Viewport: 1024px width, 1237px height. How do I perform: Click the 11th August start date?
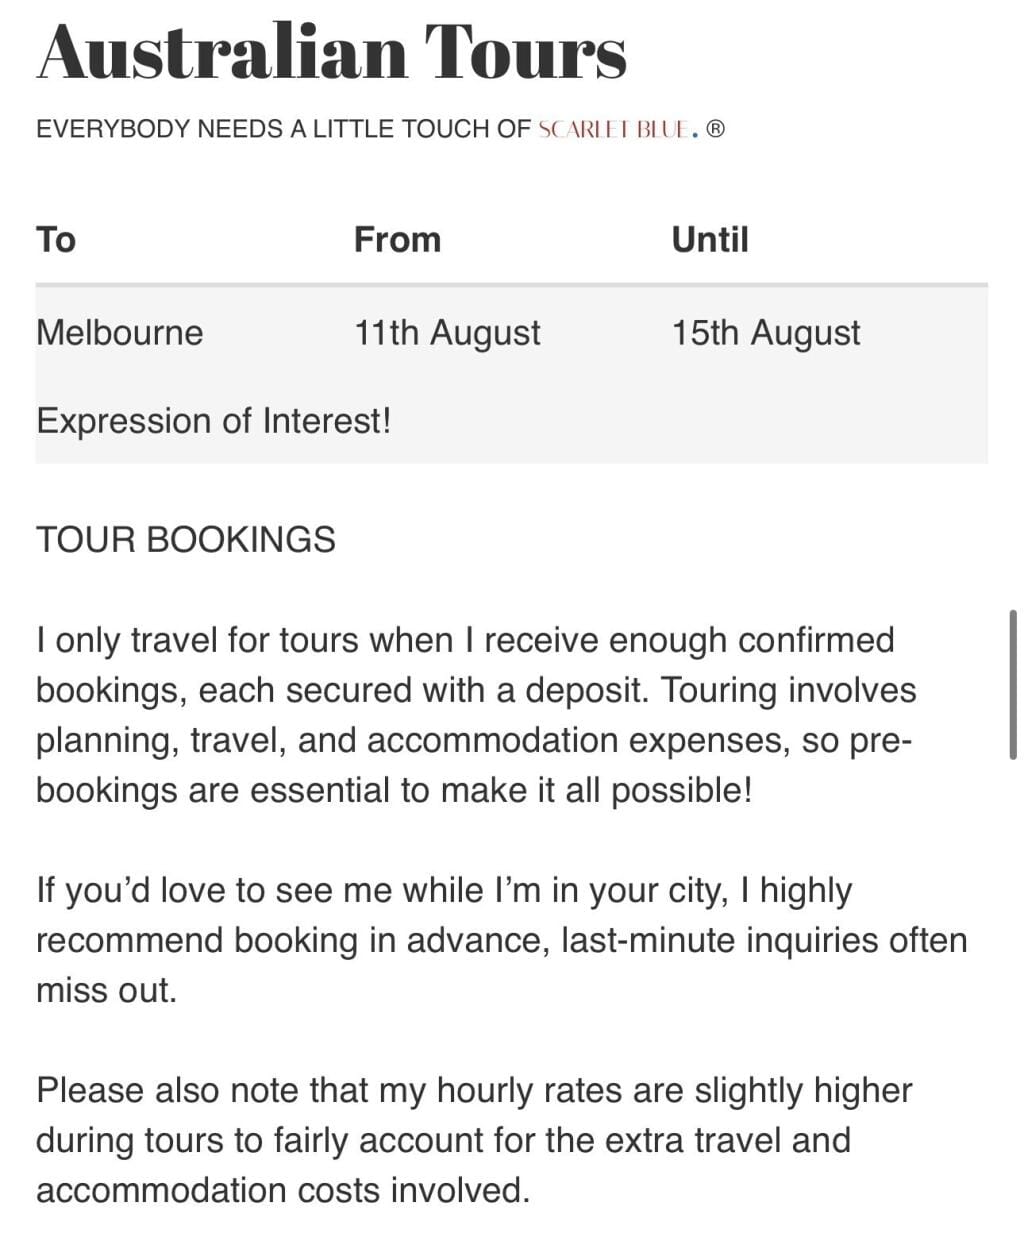pos(447,333)
